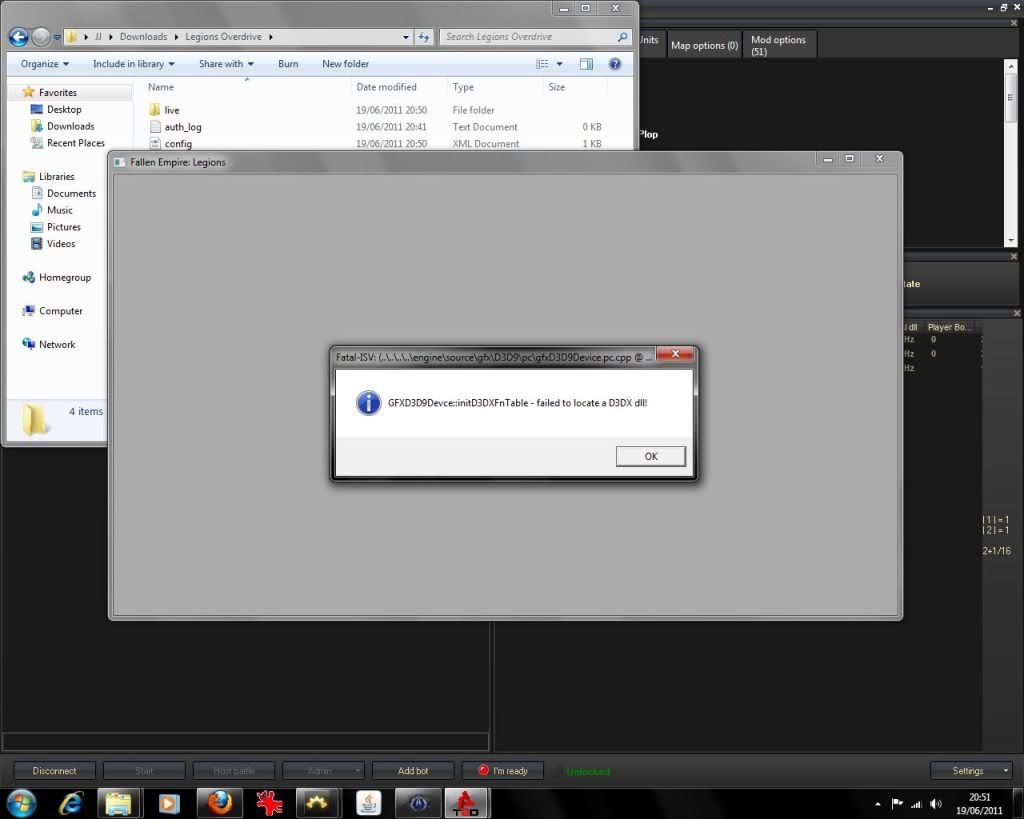Select Documents library in the navigation pane
This screenshot has height=819, width=1024.
pyautogui.click(x=71, y=193)
